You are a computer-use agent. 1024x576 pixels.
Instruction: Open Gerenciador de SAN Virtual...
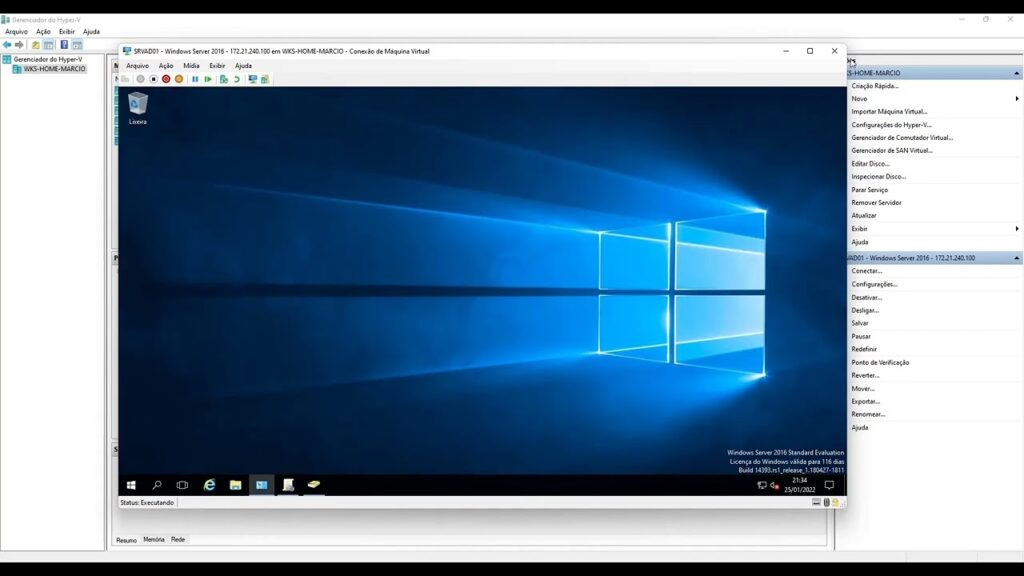(891, 150)
